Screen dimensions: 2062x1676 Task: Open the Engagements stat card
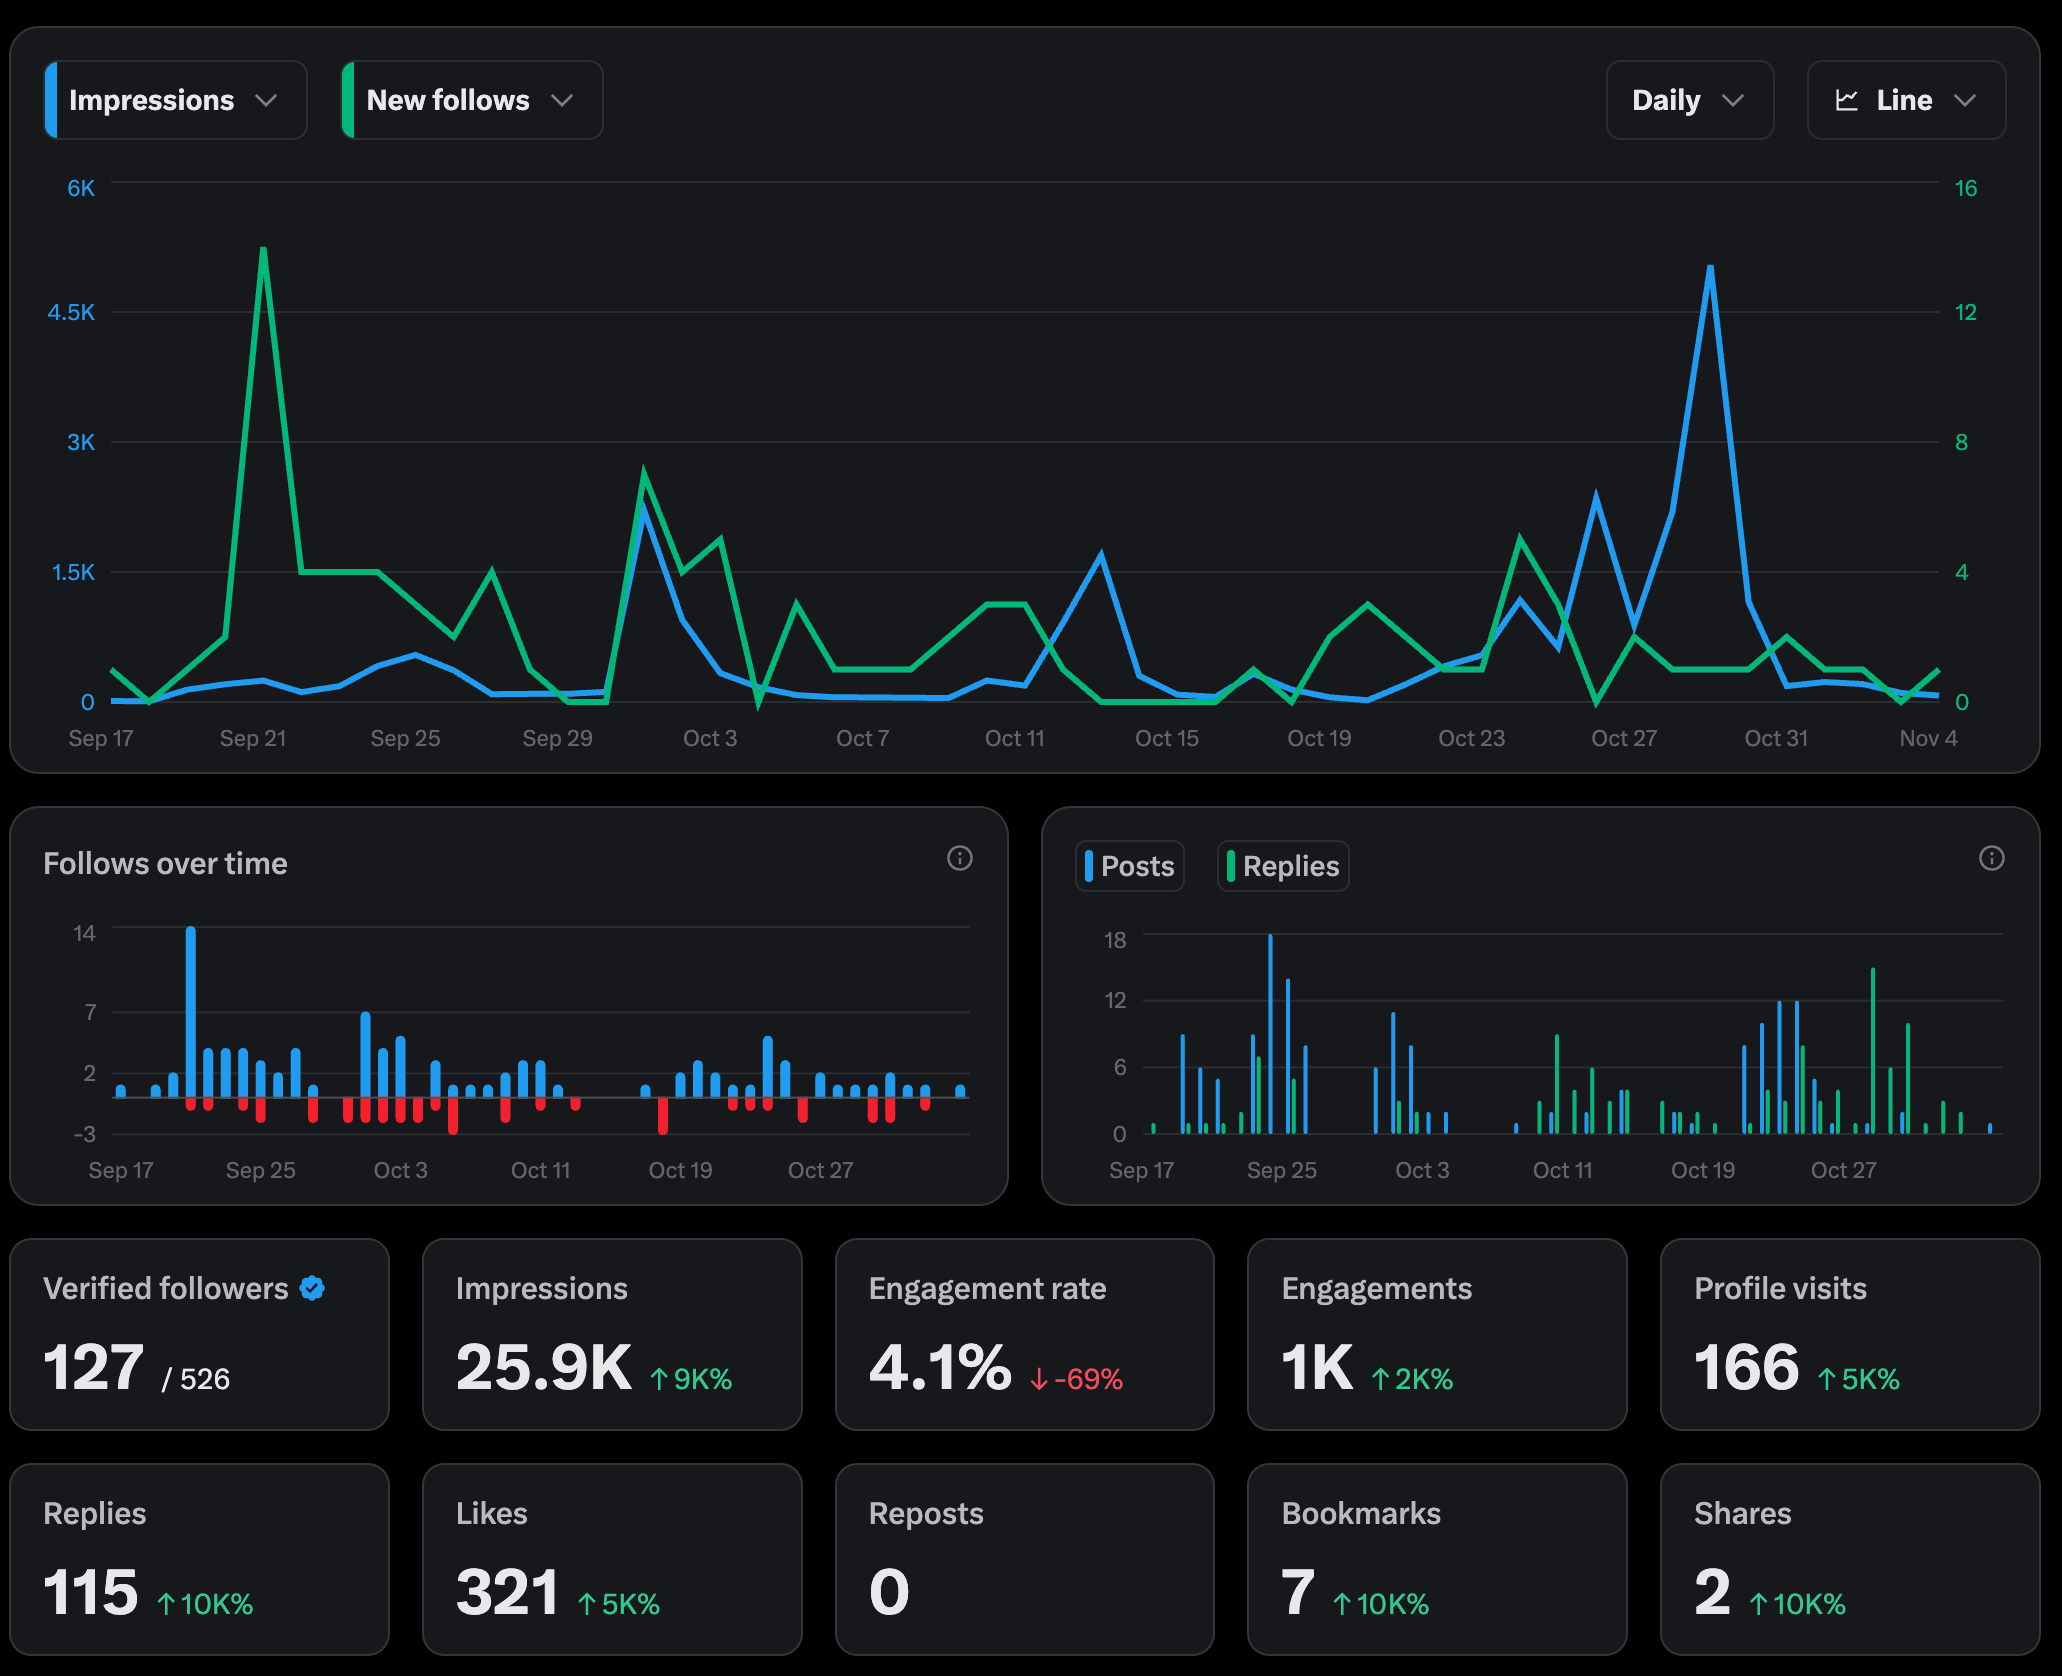pos(1436,1334)
